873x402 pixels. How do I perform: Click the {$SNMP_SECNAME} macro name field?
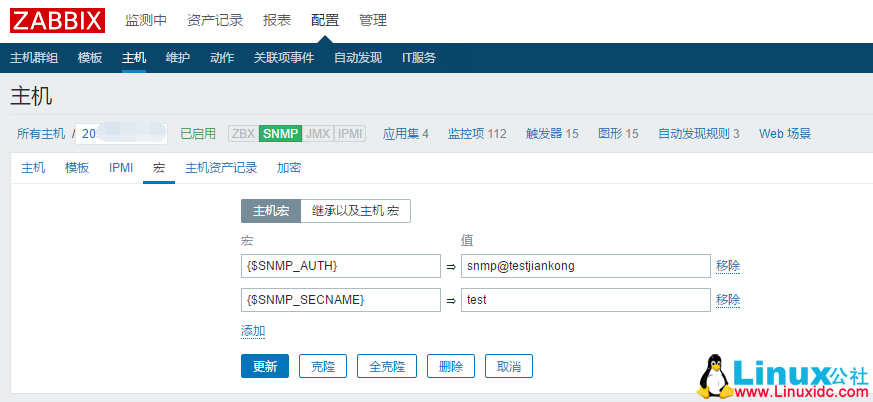coord(340,300)
